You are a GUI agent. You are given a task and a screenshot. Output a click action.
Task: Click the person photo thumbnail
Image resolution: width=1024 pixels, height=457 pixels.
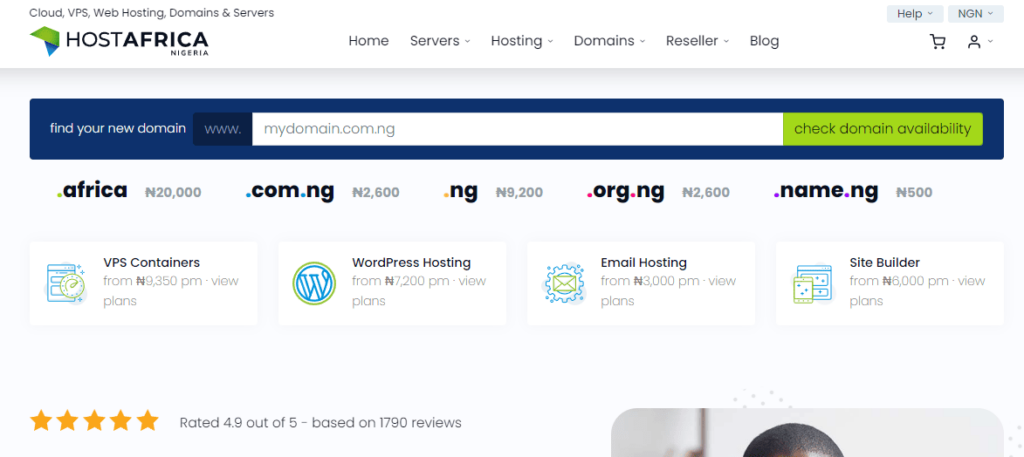(807, 433)
